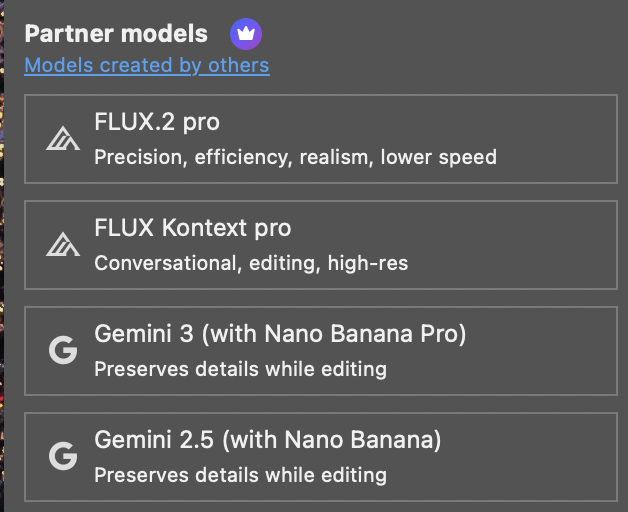The height and width of the screenshot is (512, 628).
Task: Click the Conversational, editing, high-res description text
Action: coord(251,264)
